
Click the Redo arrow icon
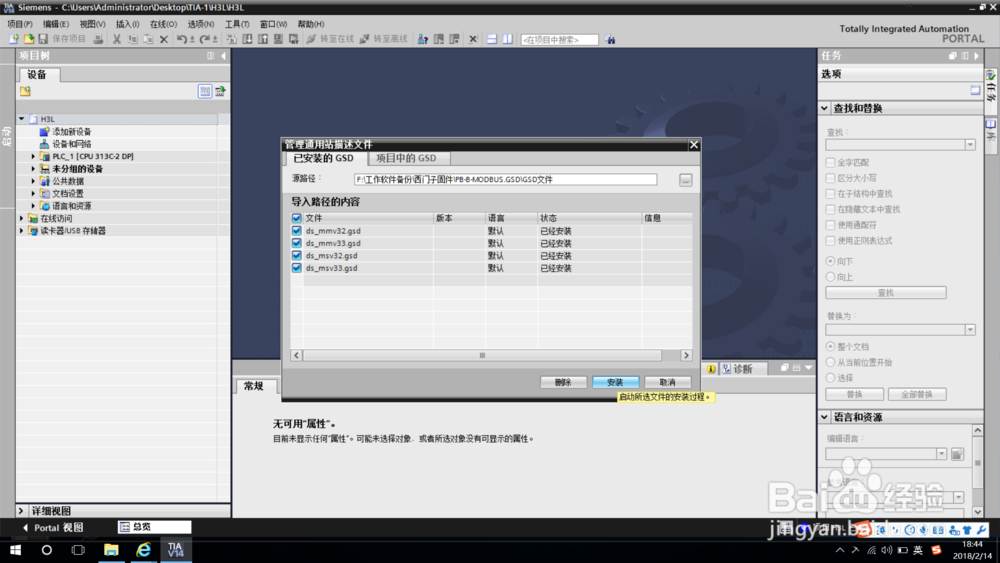point(205,40)
